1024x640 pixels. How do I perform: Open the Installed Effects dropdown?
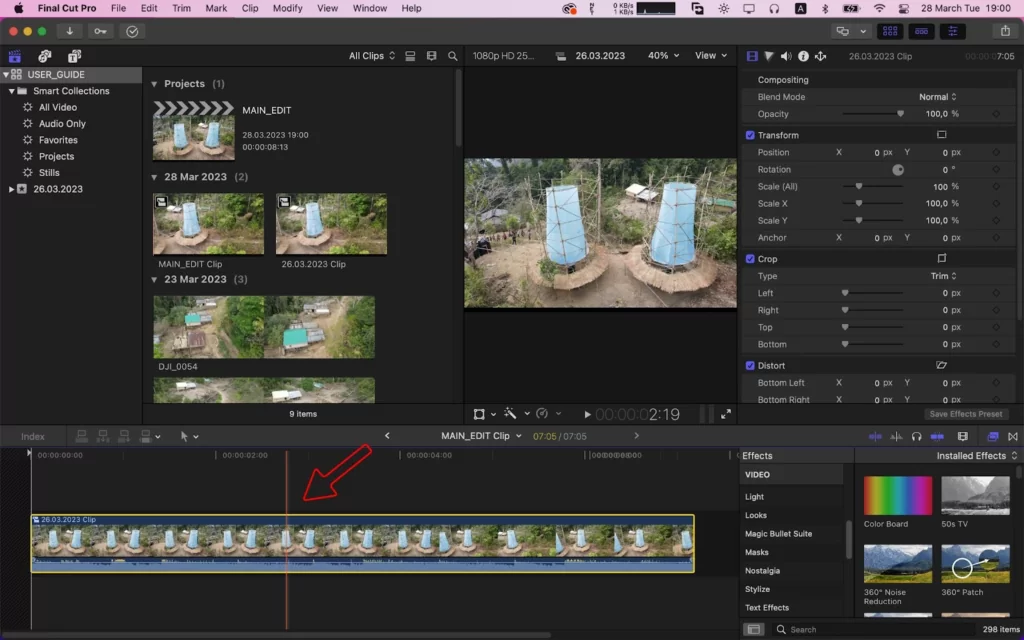click(977, 456)
